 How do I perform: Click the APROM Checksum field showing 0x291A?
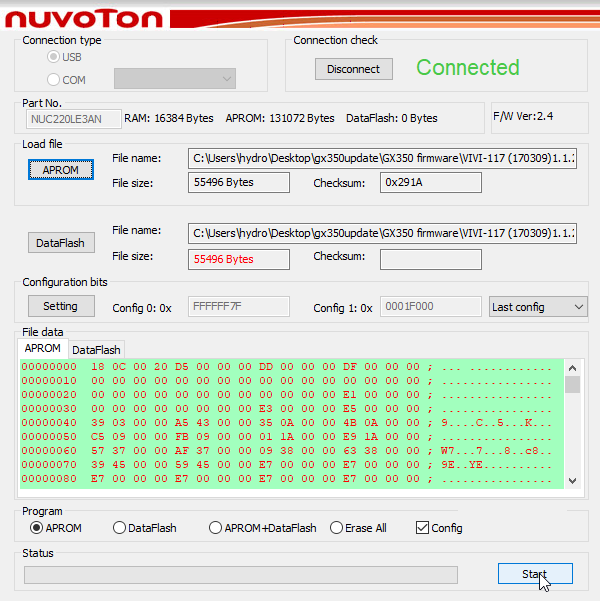pyautogui.click(x=430, y=183)
